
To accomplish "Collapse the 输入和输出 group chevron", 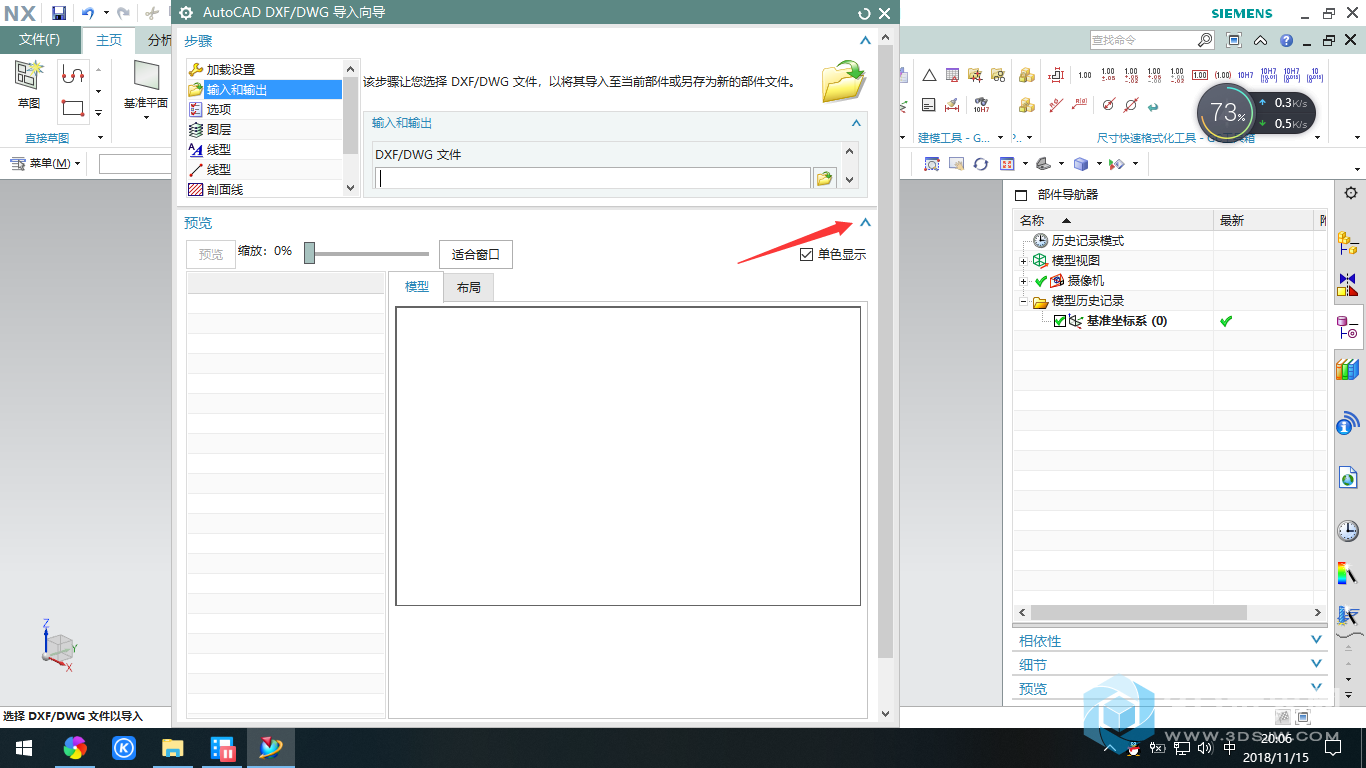I will (x=856, y=123).
